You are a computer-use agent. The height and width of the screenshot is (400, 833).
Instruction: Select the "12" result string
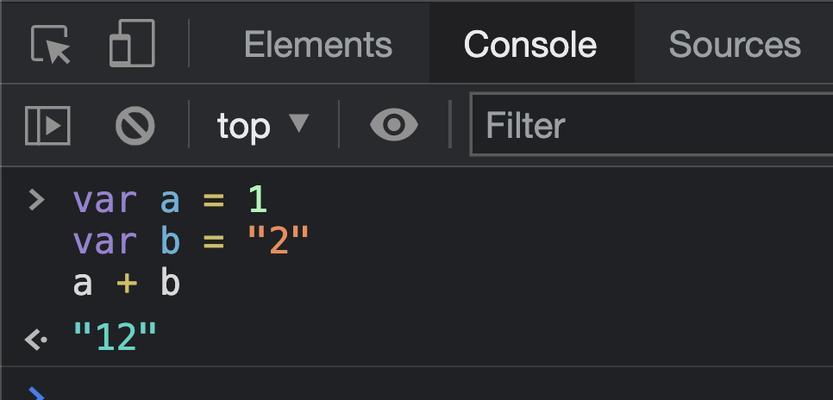point(115,337)
